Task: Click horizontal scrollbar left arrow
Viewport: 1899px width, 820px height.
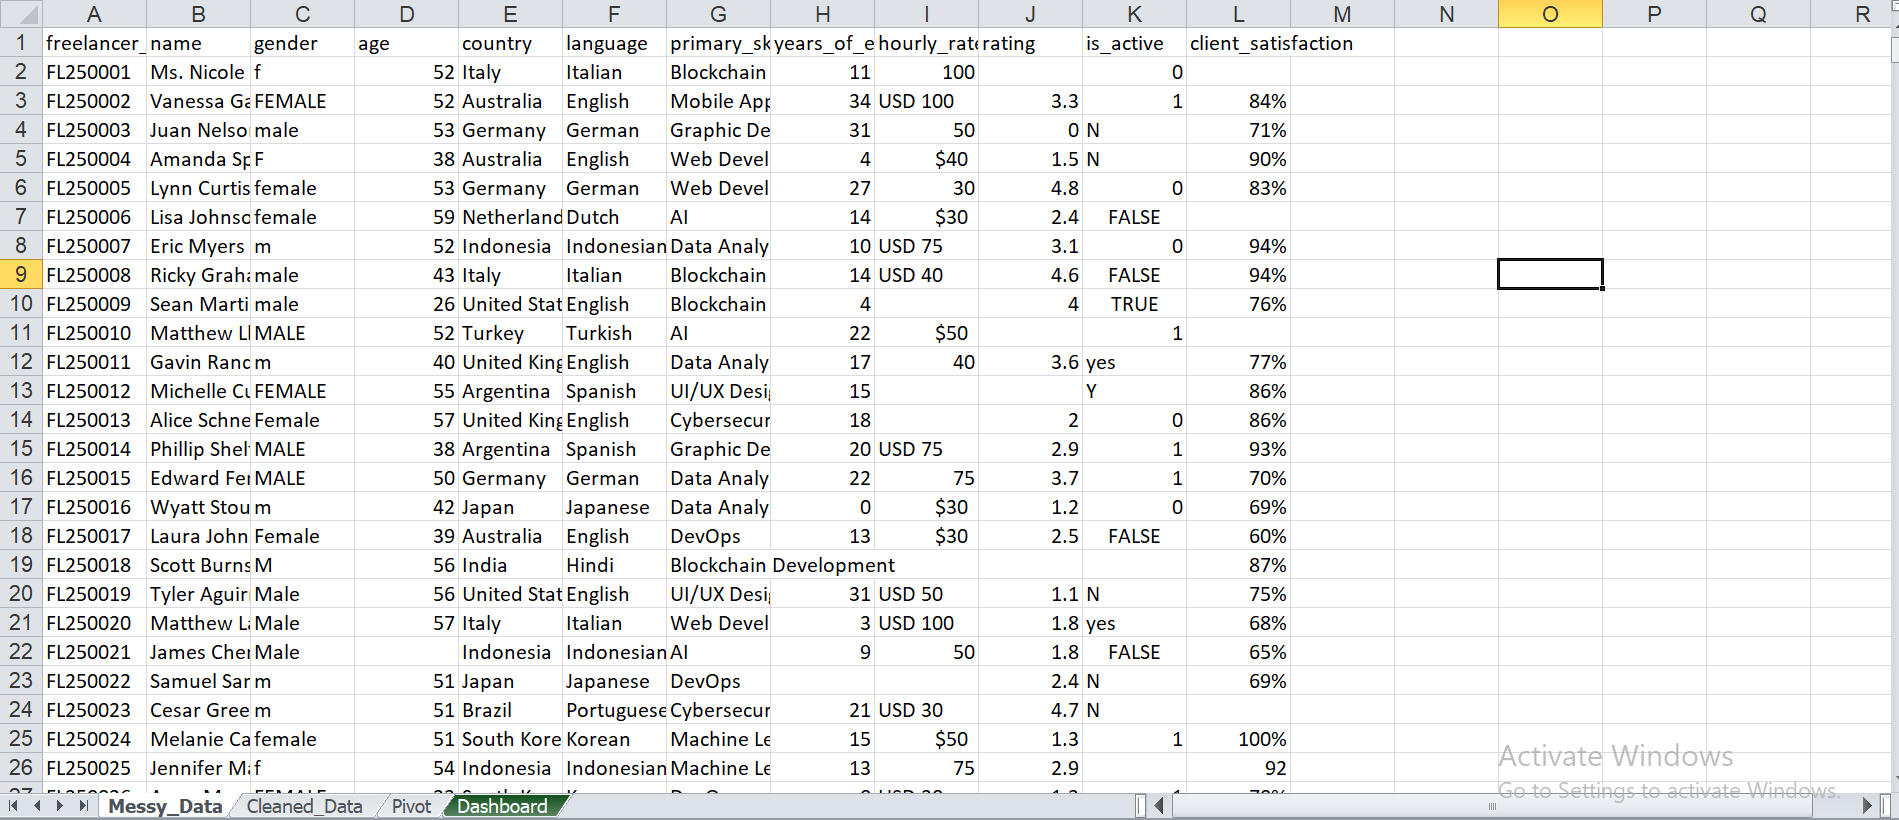Action: click(x=1160, y=806)
